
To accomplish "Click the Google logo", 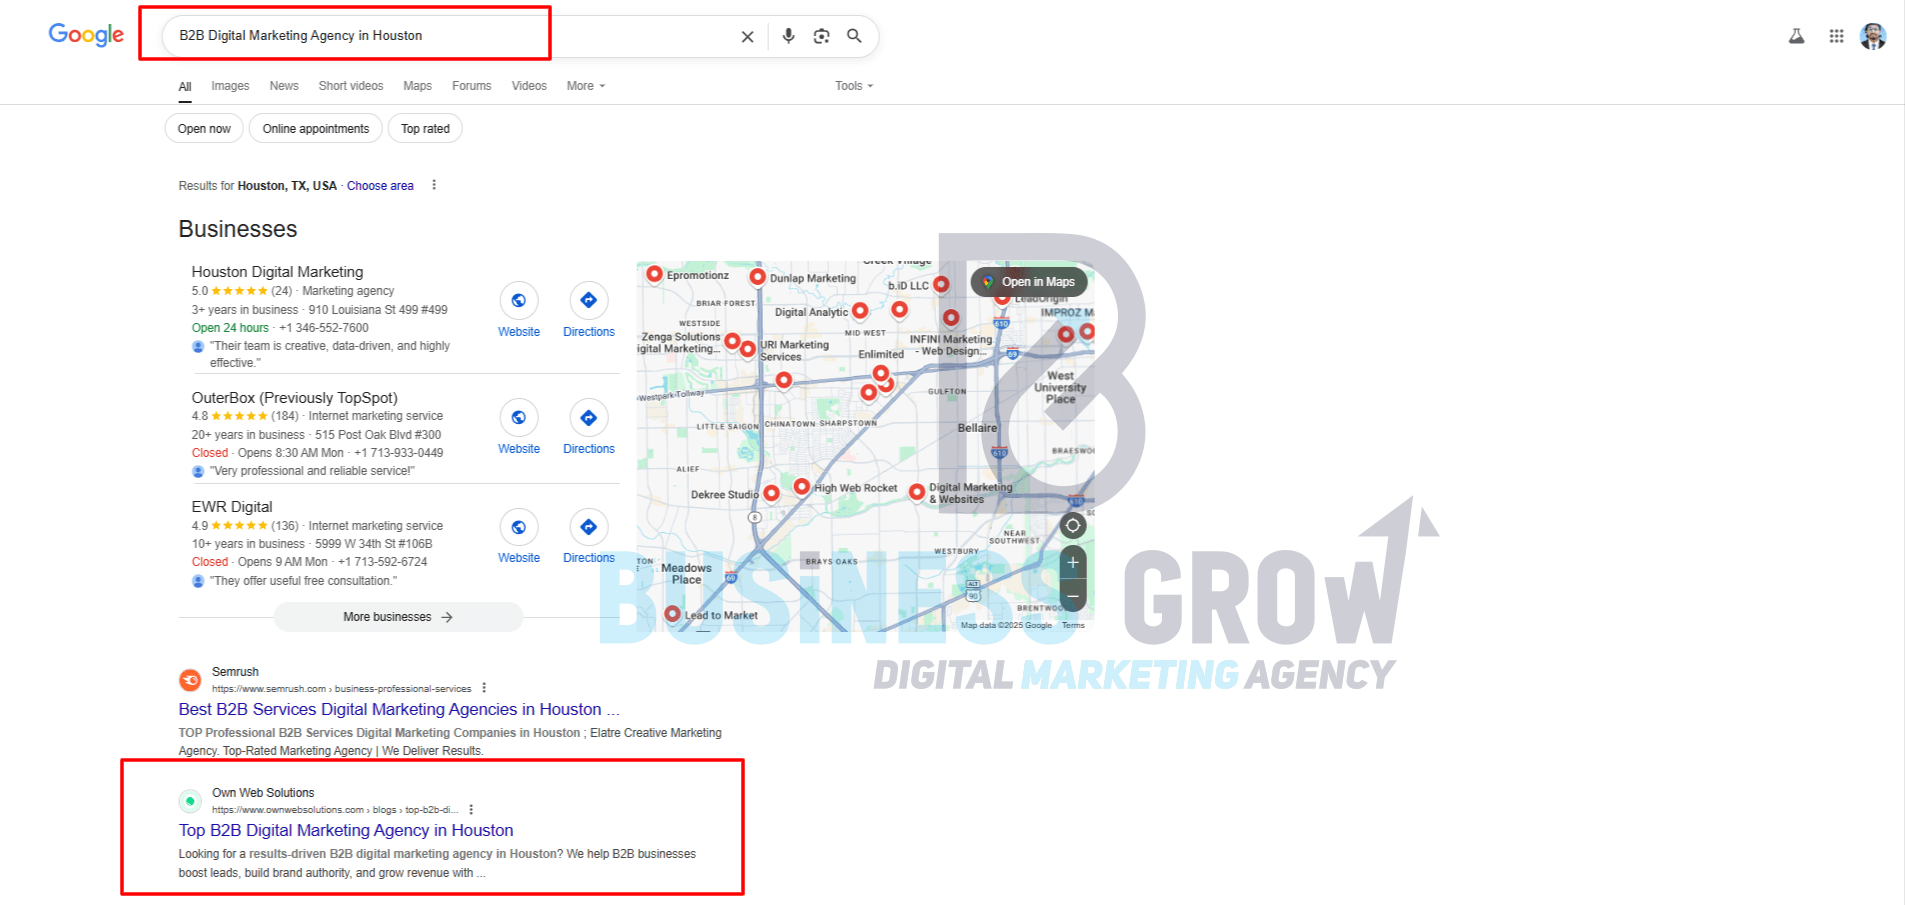I will [86, 35].
